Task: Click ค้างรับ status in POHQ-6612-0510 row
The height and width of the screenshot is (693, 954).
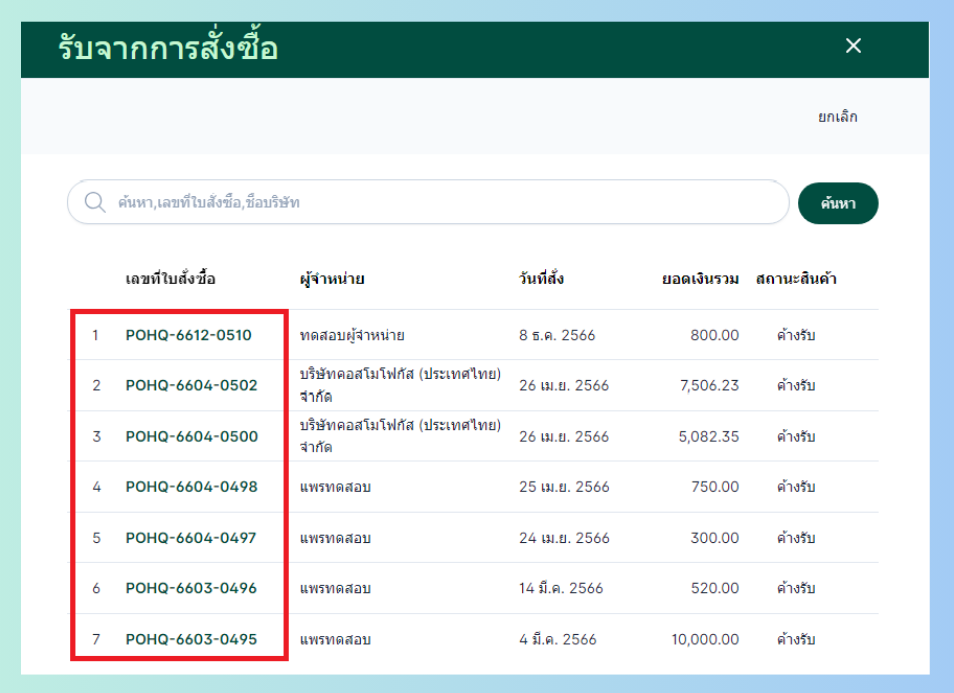Action: 796,335
